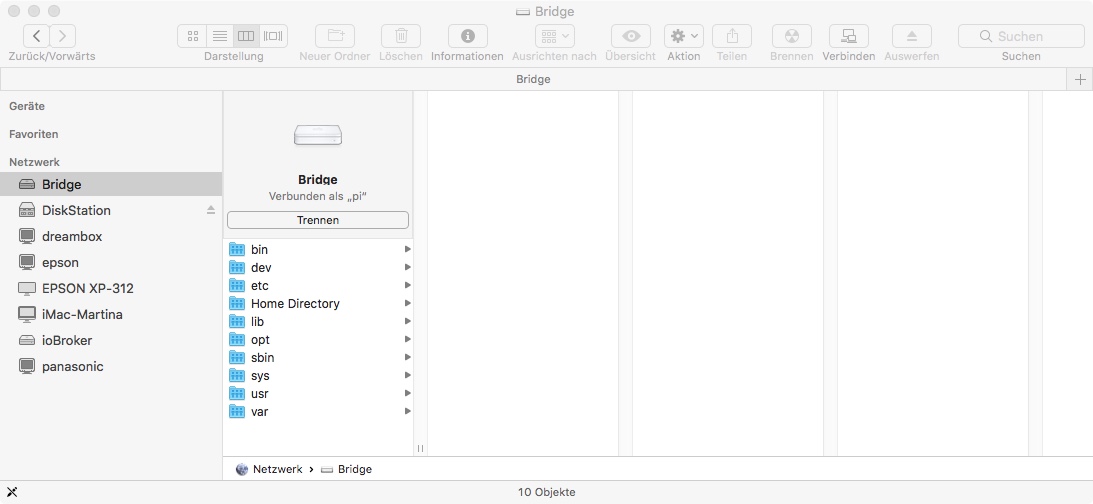Click the Verbinden server icon
Image resolution: width=1093 pixels, height=504 pixels.
(x=848, y=36)
